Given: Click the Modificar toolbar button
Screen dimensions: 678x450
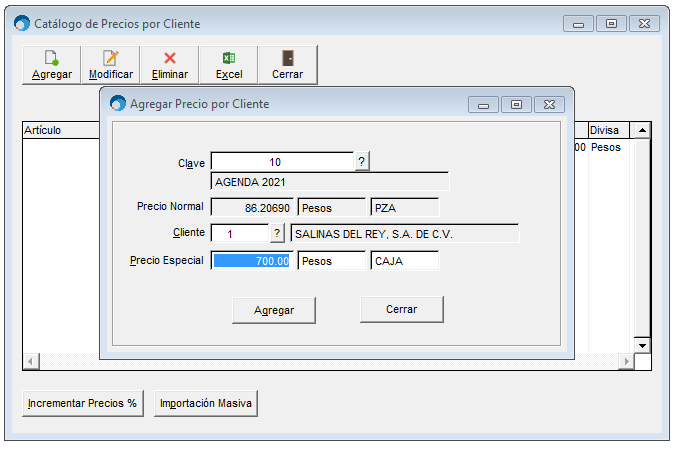Looking at the screenshot, I should [111, 65].
